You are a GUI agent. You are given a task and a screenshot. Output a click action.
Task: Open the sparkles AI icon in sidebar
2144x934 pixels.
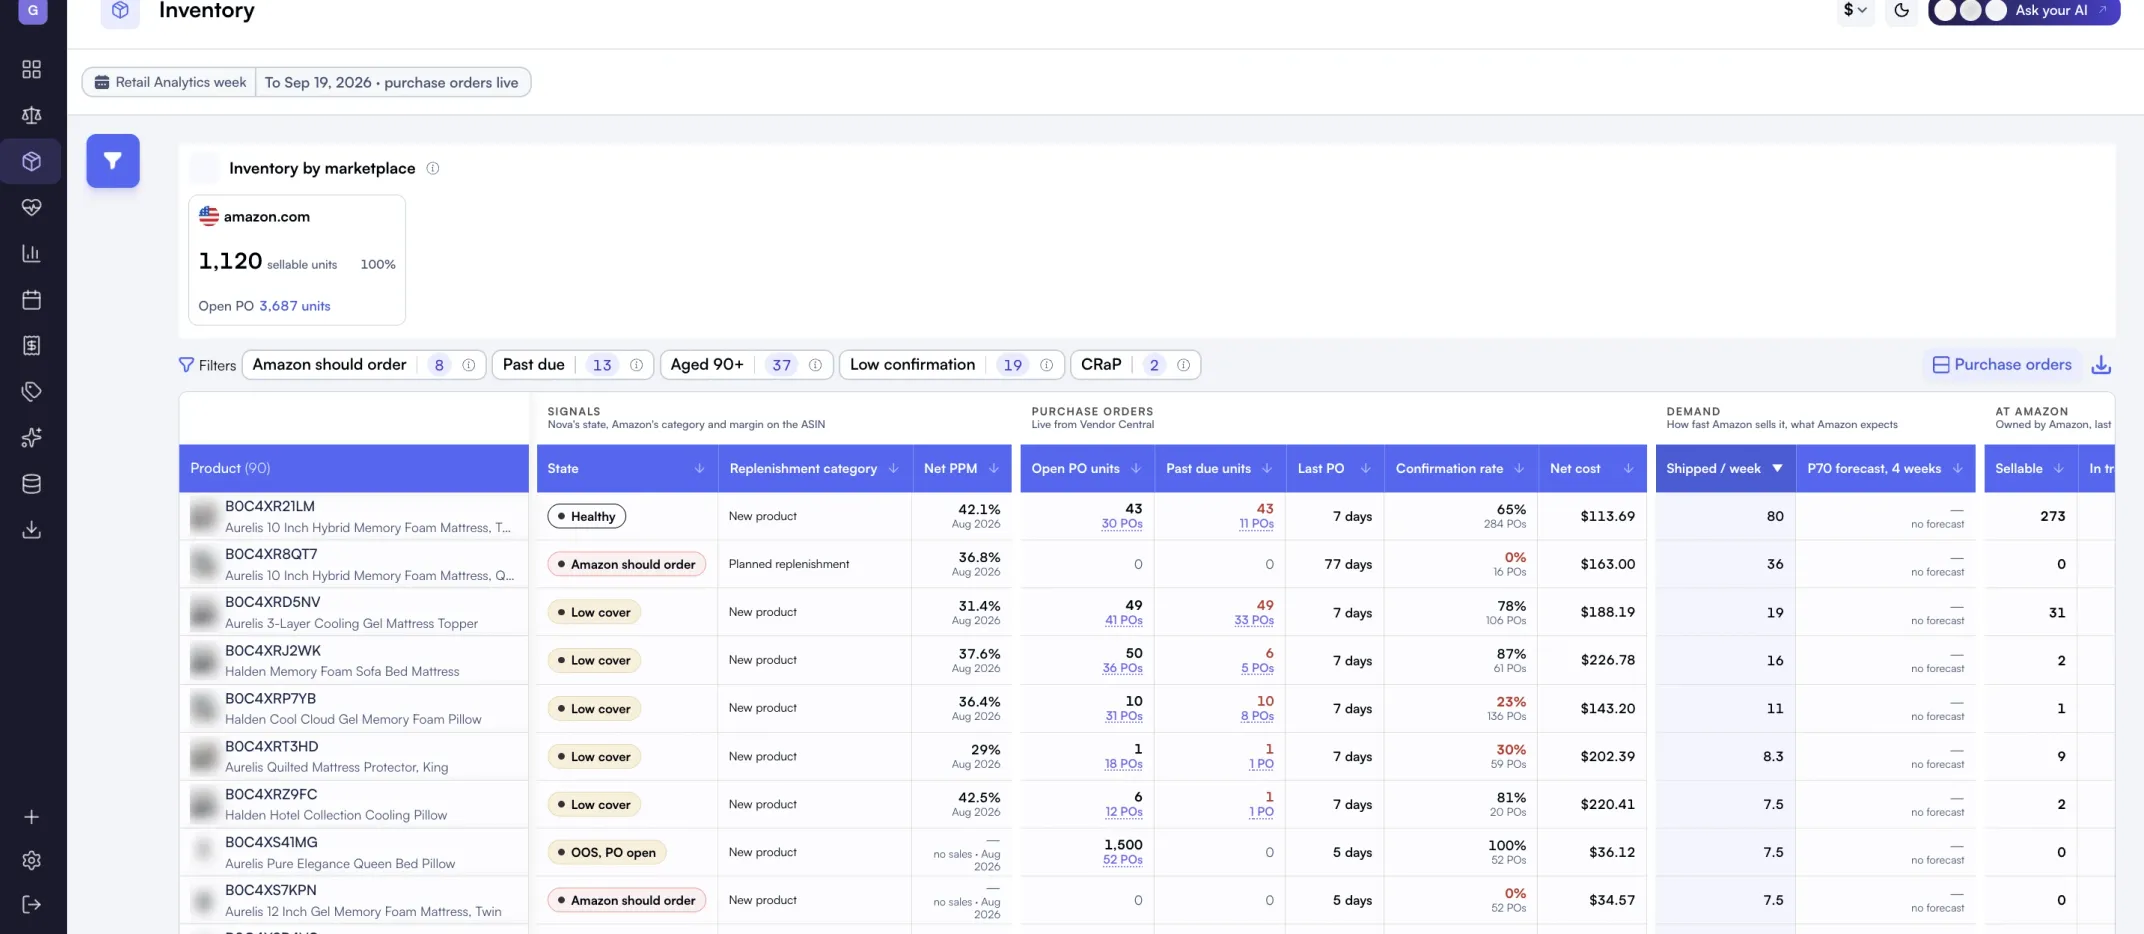[31, 437]
